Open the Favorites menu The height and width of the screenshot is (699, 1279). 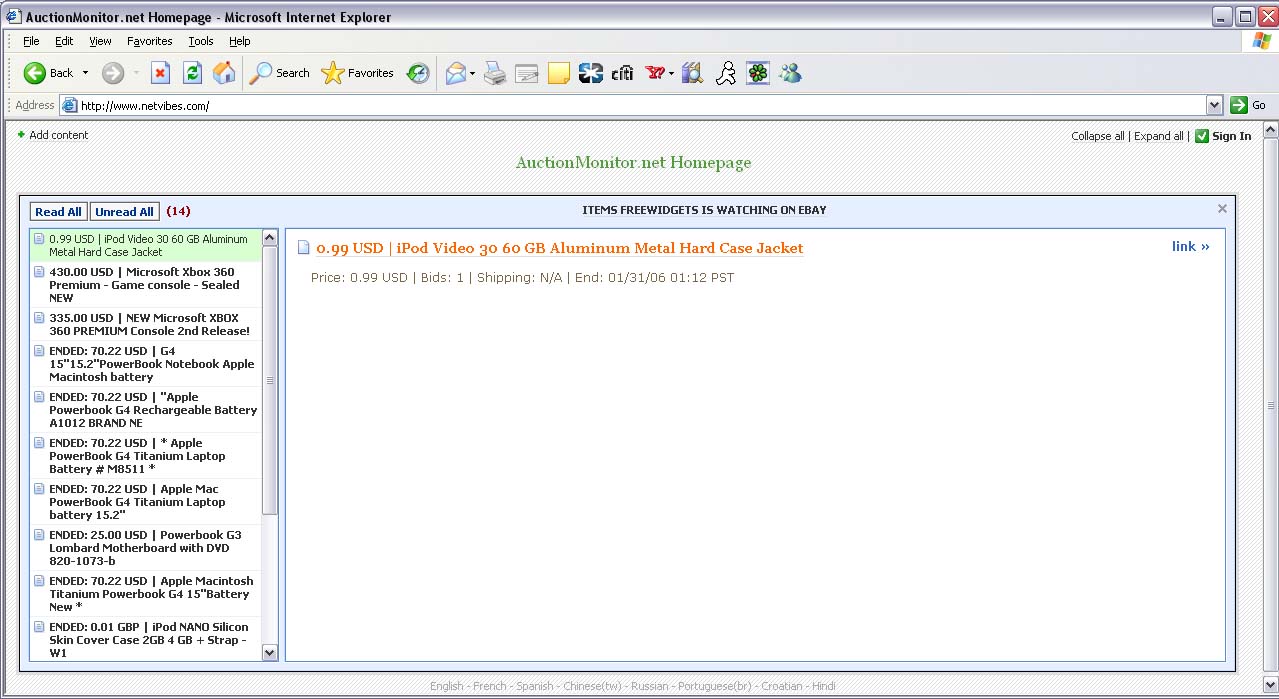click(149, 41)
